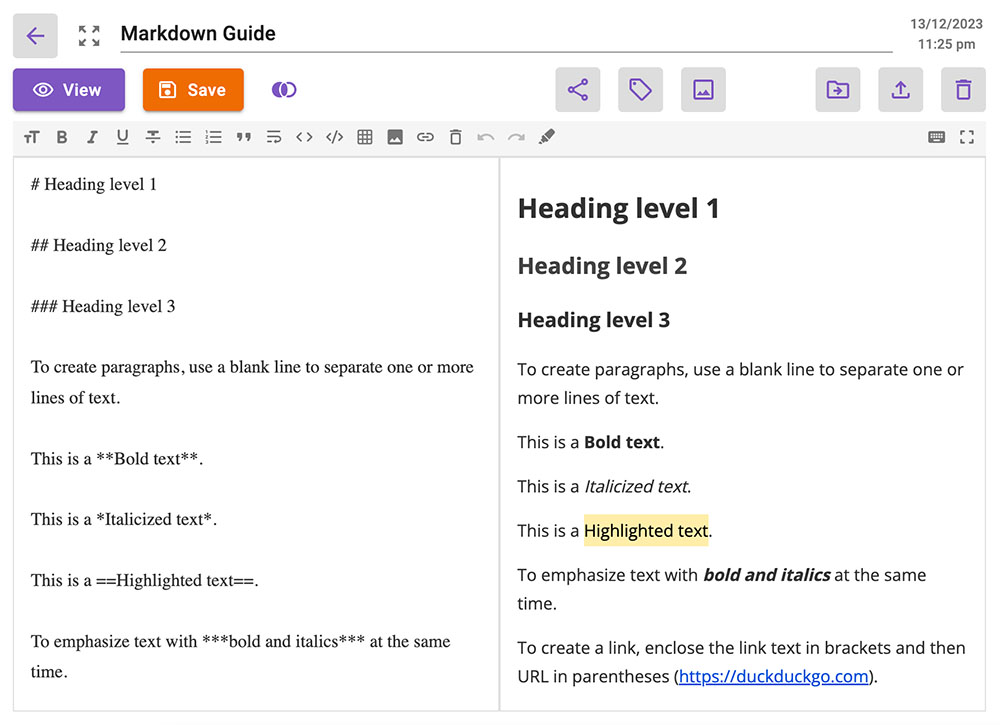Insert a code block

click(x=334, y=137)
